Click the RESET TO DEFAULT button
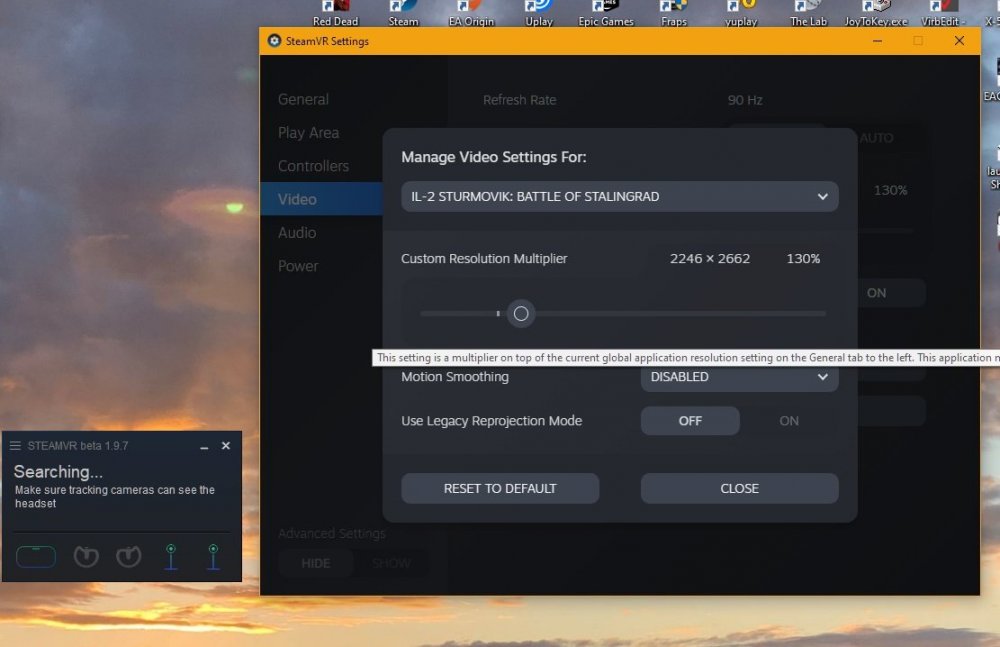1000x647 pixels. pos(500,488)
